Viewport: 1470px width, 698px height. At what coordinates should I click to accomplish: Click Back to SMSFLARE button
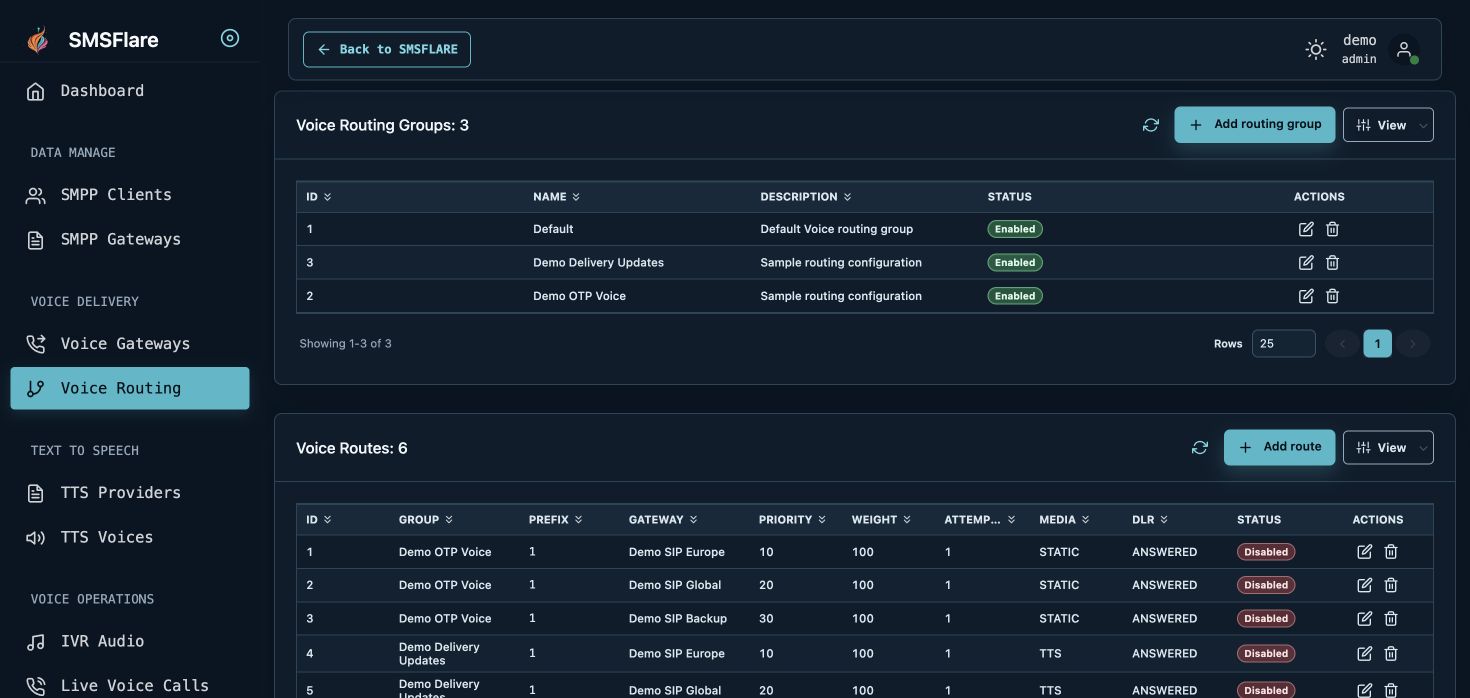[x=387, y=49]
